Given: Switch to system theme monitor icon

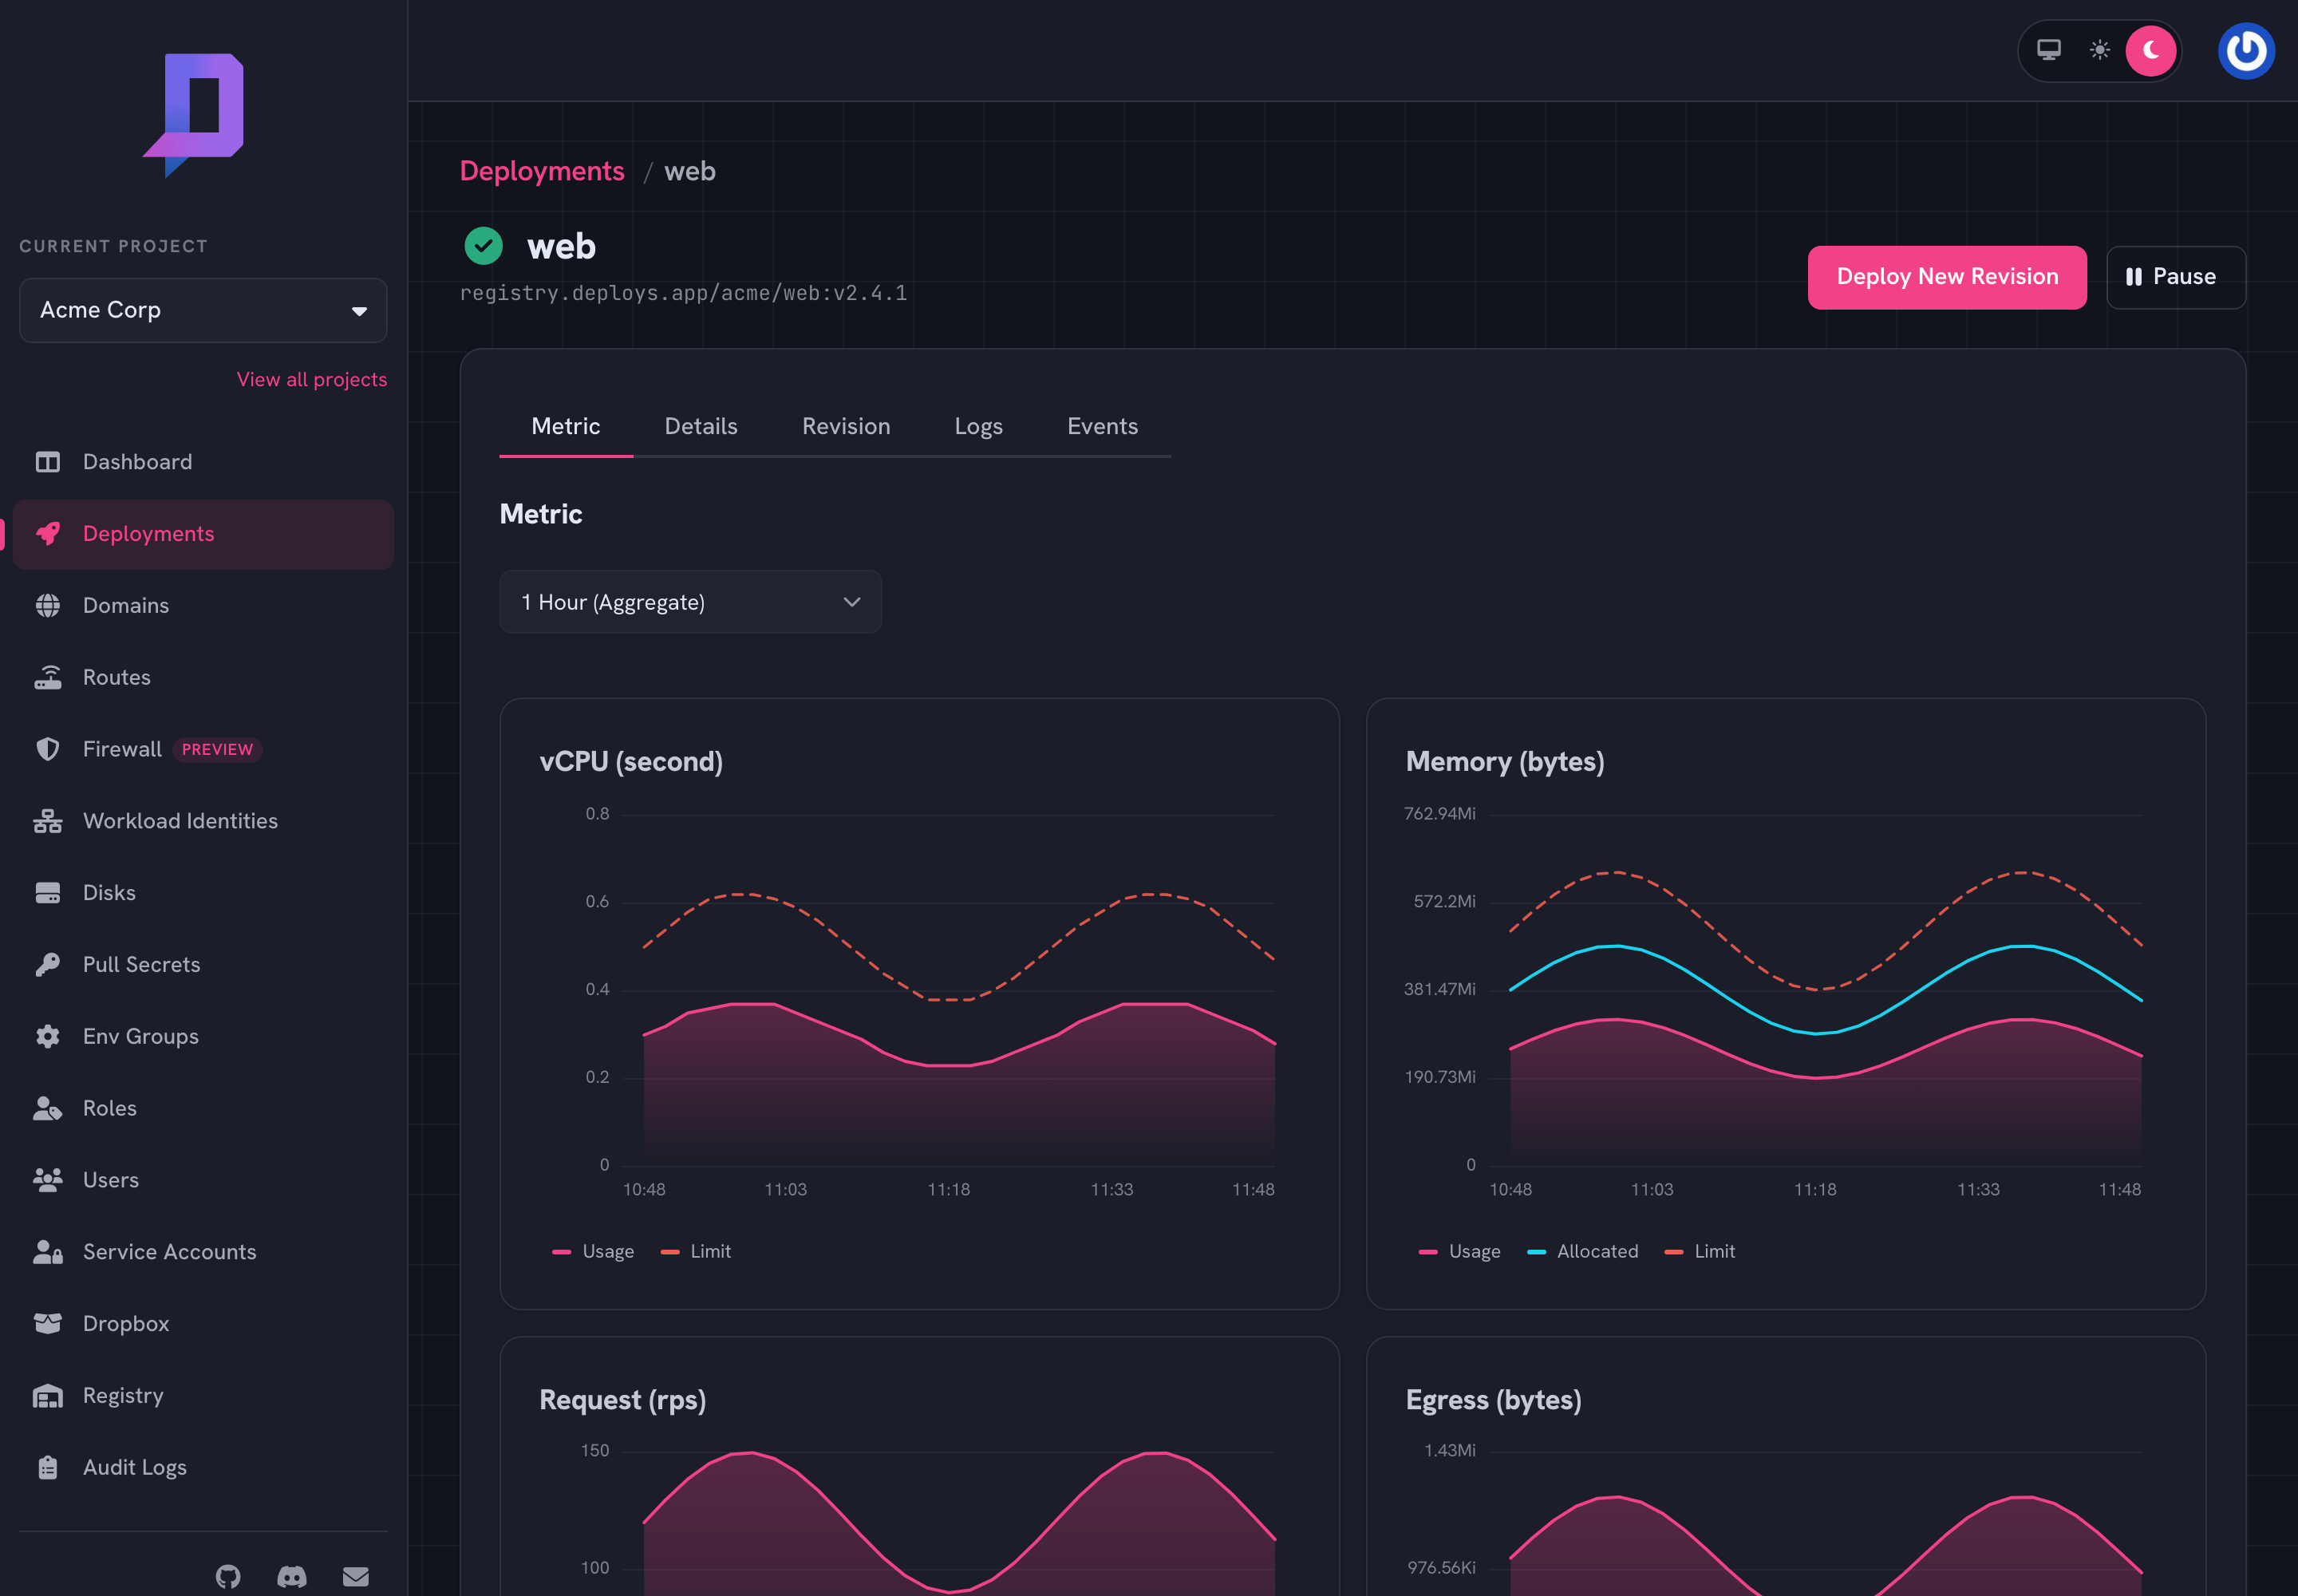Looking at the screenshot, I should point(2049,50).
